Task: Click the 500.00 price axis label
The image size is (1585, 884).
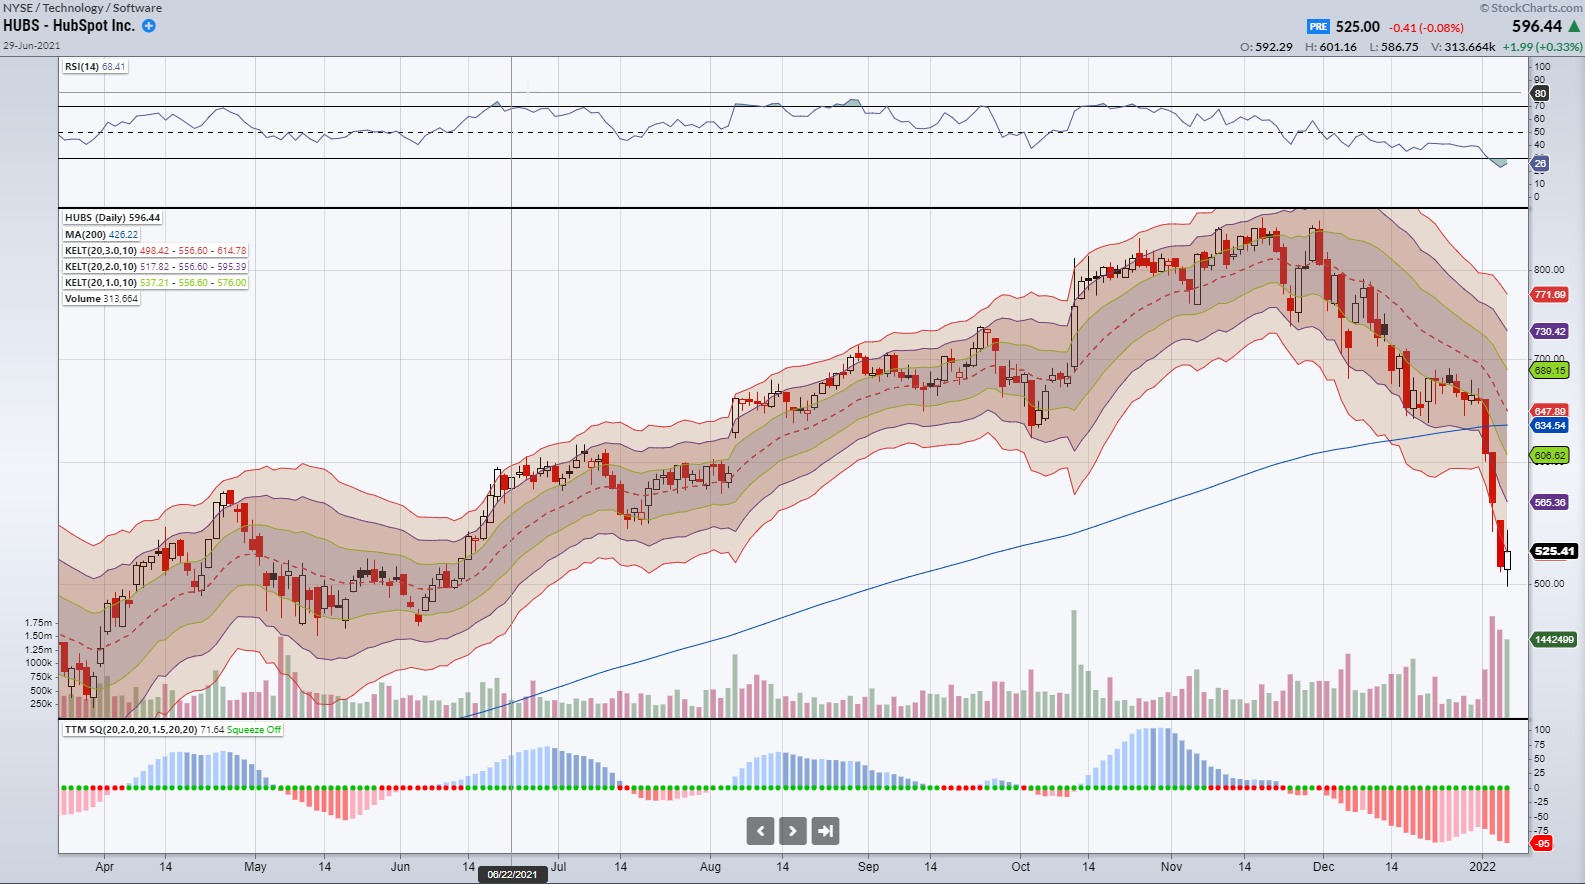Action: (x=1549, y=584)
